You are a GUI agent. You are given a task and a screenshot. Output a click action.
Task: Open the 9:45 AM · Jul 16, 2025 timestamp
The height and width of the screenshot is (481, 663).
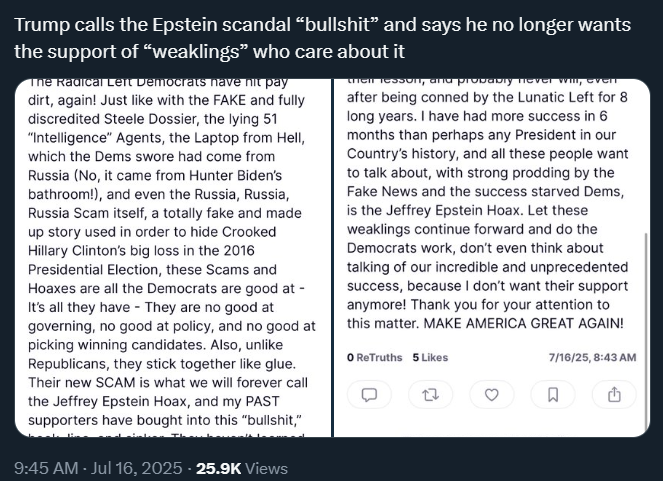[98, 468]
